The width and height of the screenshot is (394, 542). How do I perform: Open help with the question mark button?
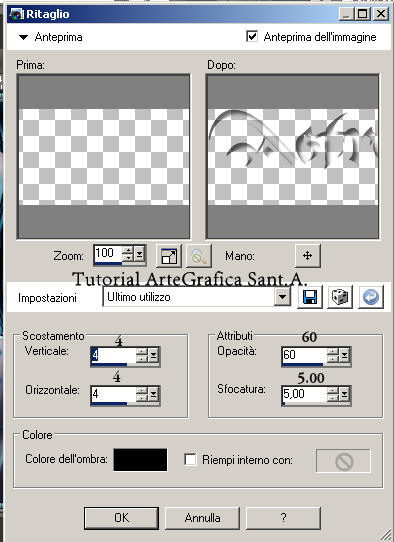pos(283,518)
